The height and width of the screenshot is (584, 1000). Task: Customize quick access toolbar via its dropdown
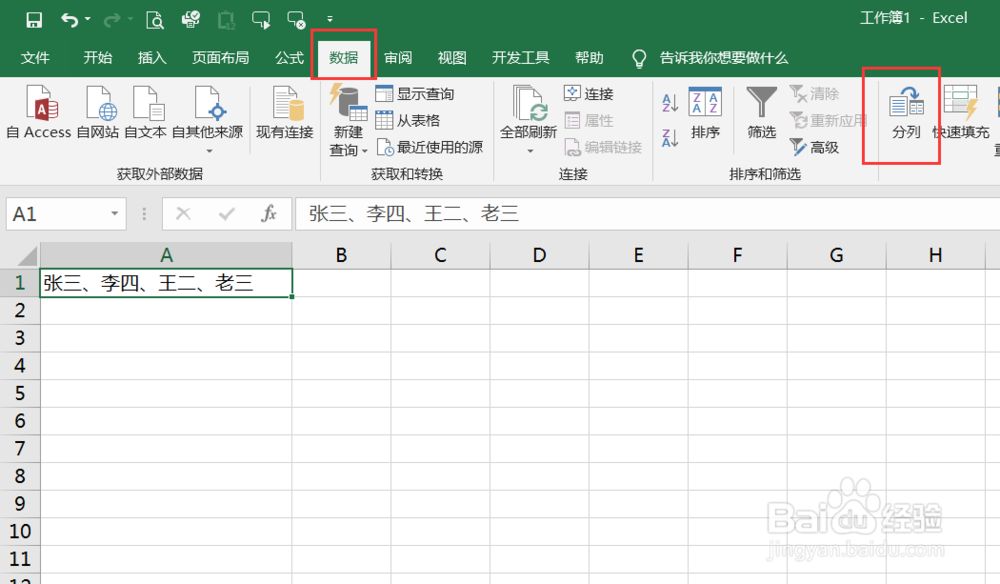pyautogui.click(x=329, y=17)
